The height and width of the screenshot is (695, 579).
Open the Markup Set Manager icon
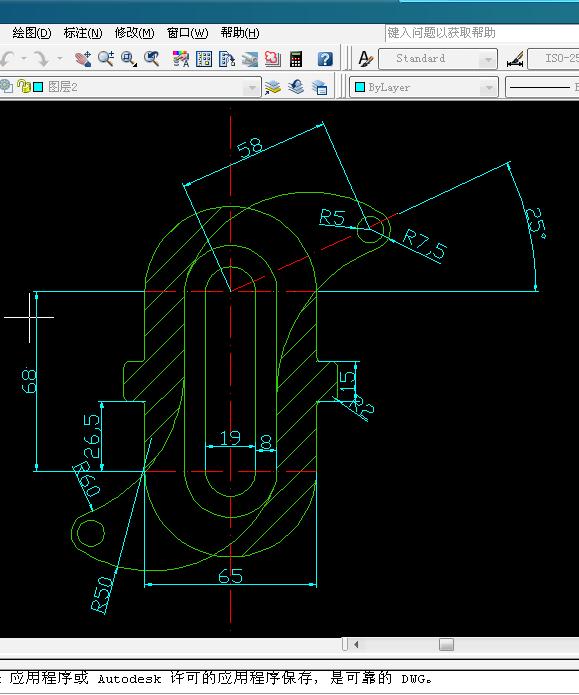click(273, 59)
